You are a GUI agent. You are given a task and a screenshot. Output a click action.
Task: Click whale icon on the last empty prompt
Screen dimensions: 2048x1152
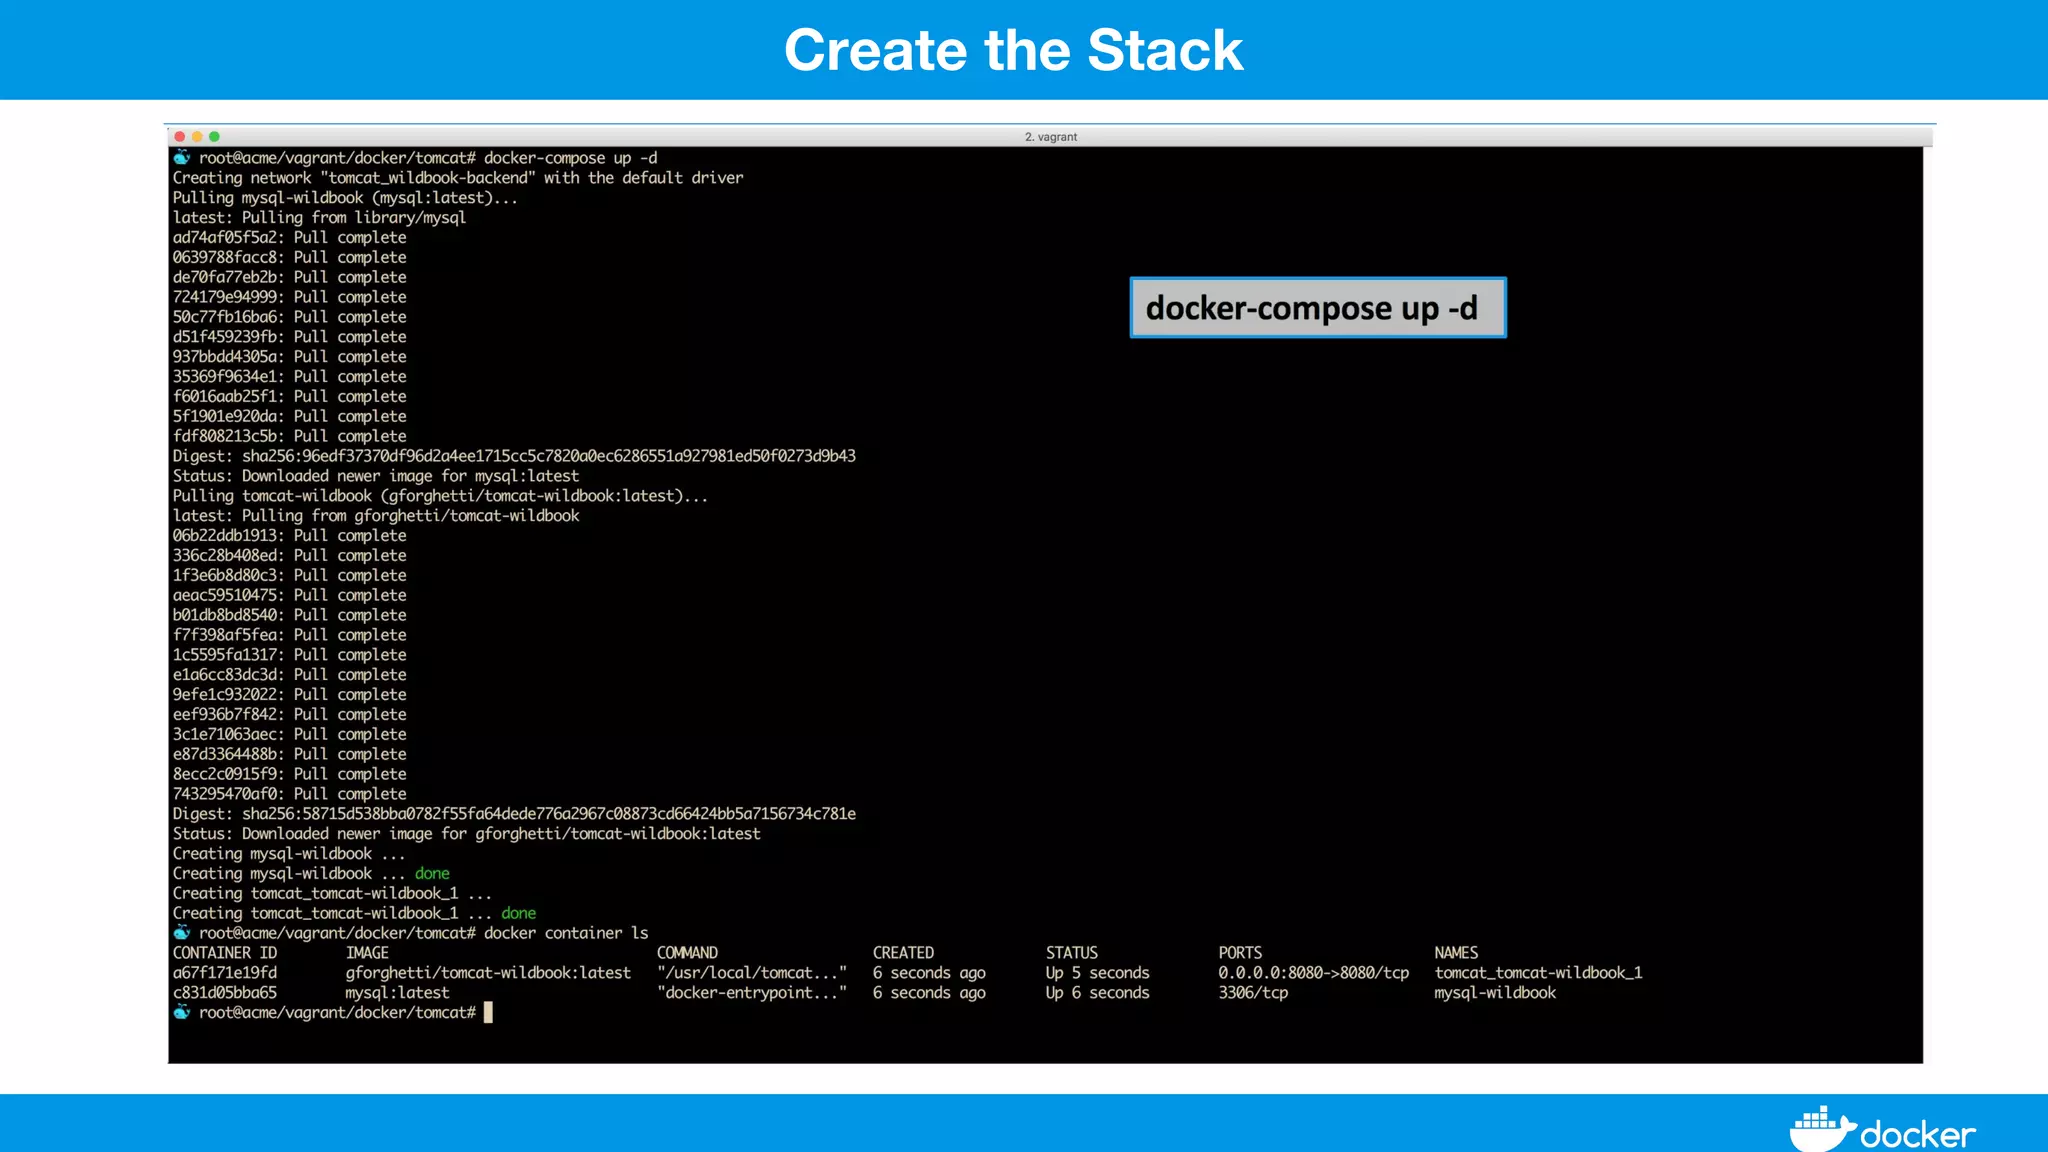182,1012
